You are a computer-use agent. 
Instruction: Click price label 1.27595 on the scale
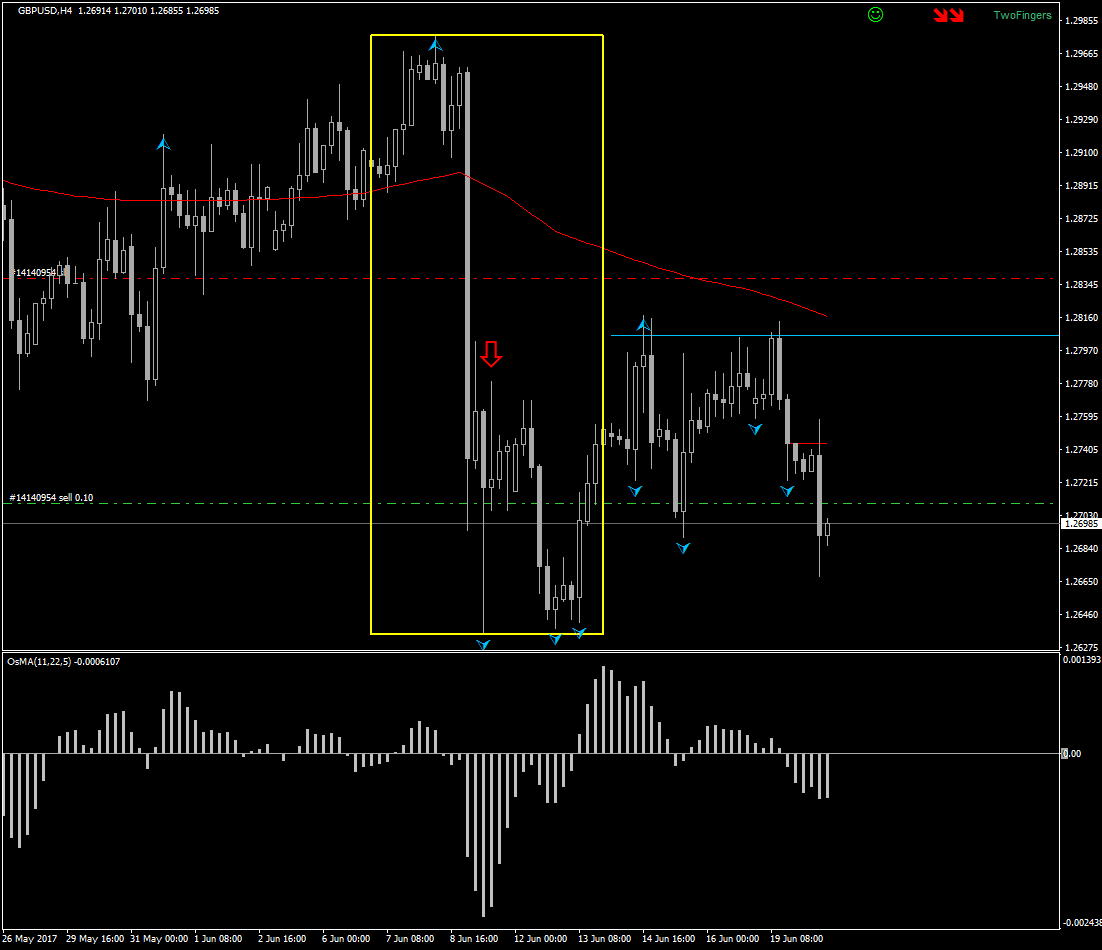[1081, 417]
